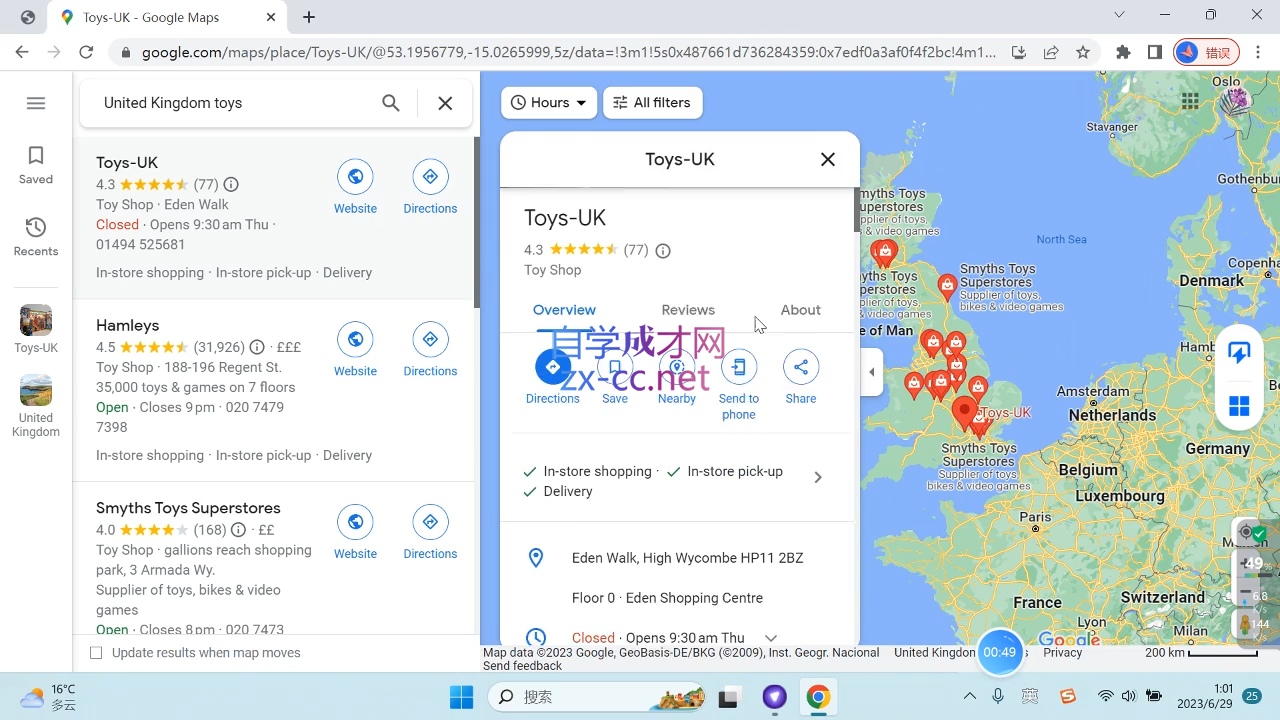The width and height of the screenshot is (1280, 720).
Task: Expand the Toys-UK opening hours
Action: coord(770,637)
